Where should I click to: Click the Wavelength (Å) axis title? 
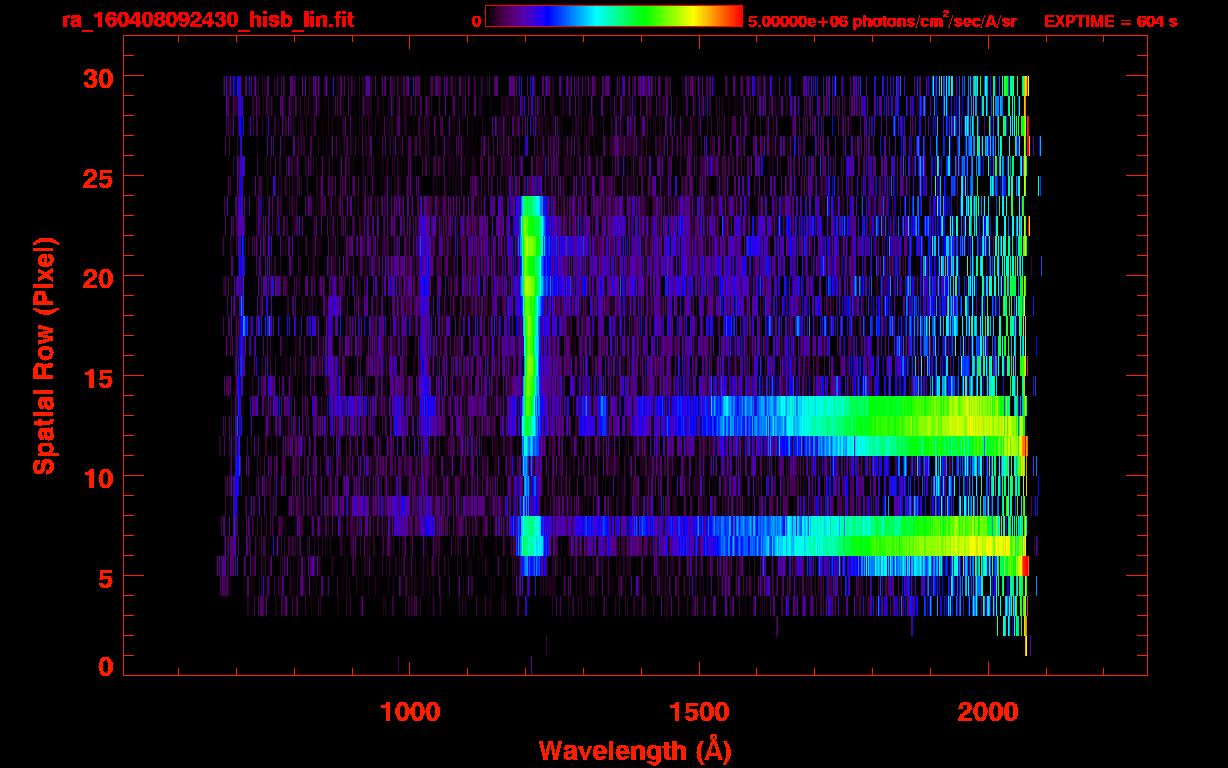tap(628, 750)
